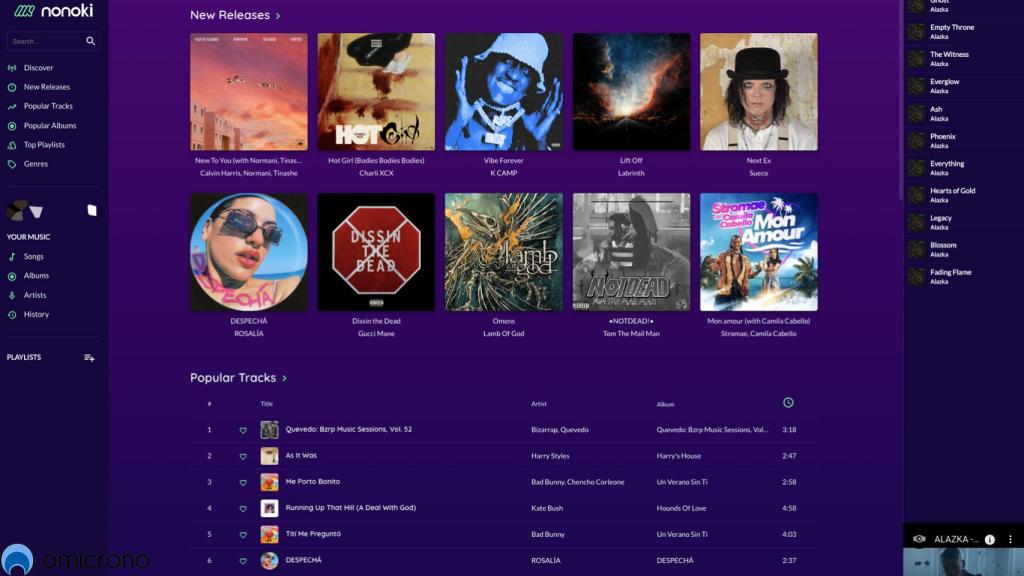This screenshot has width=1024, height=576.
Task: Click the nonoki logo
Action: coord(53,11)
